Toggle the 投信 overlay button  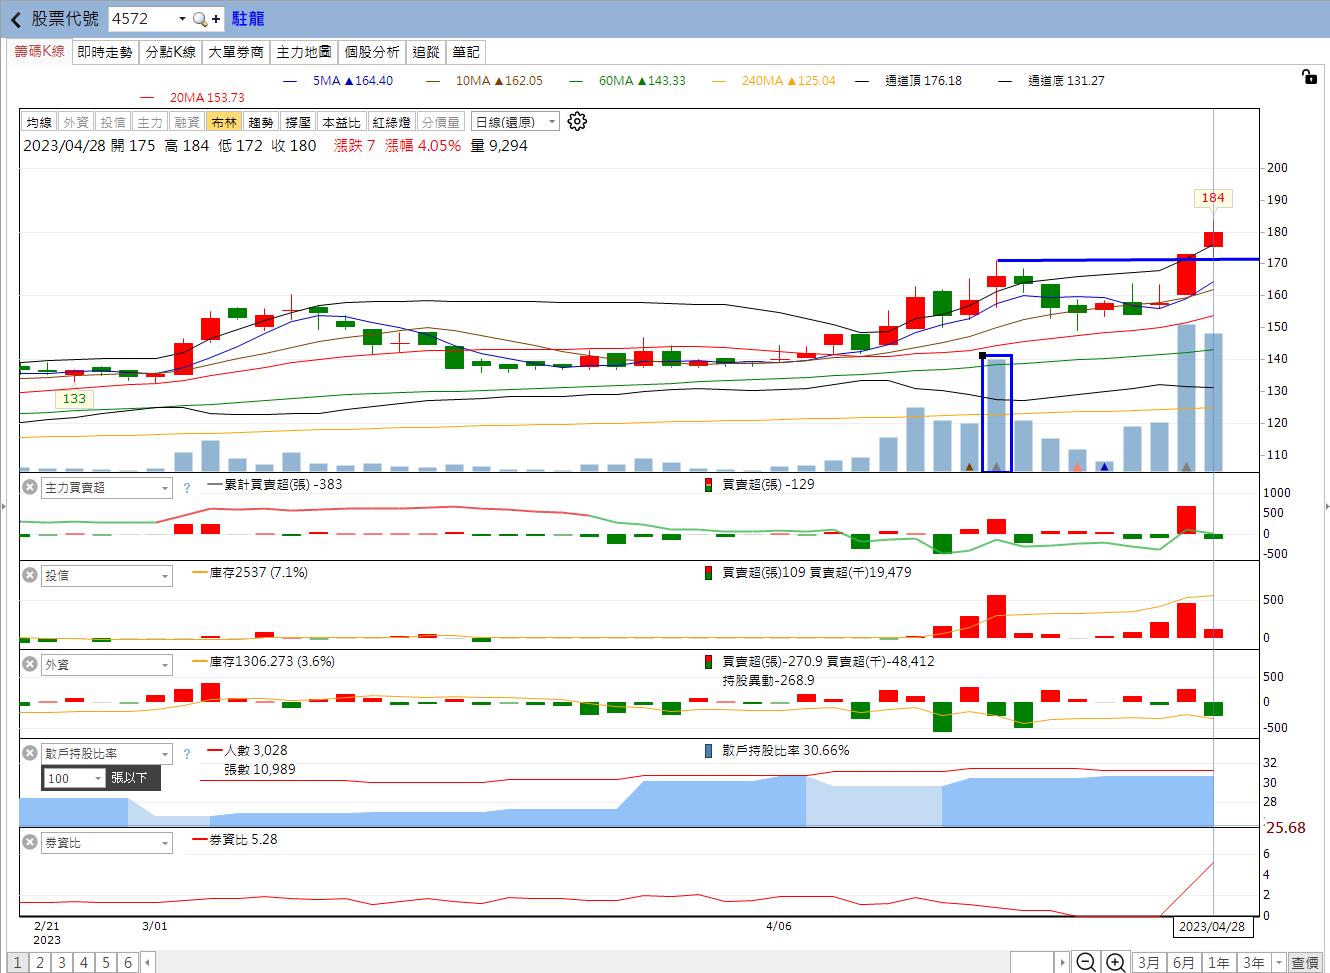[x=113, y=122]
